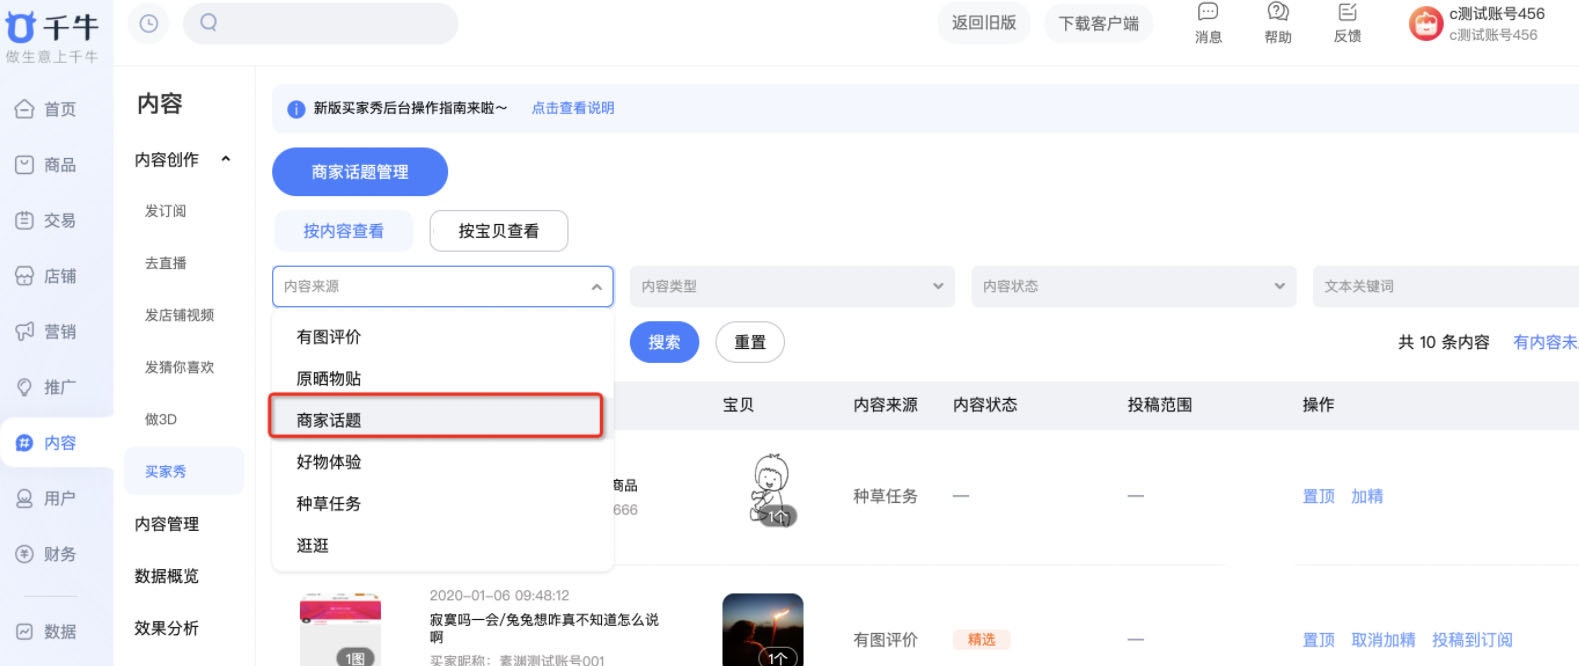
Task: Choose 种草任务 in the dropdown list
Action: click(x=329, y=504)
